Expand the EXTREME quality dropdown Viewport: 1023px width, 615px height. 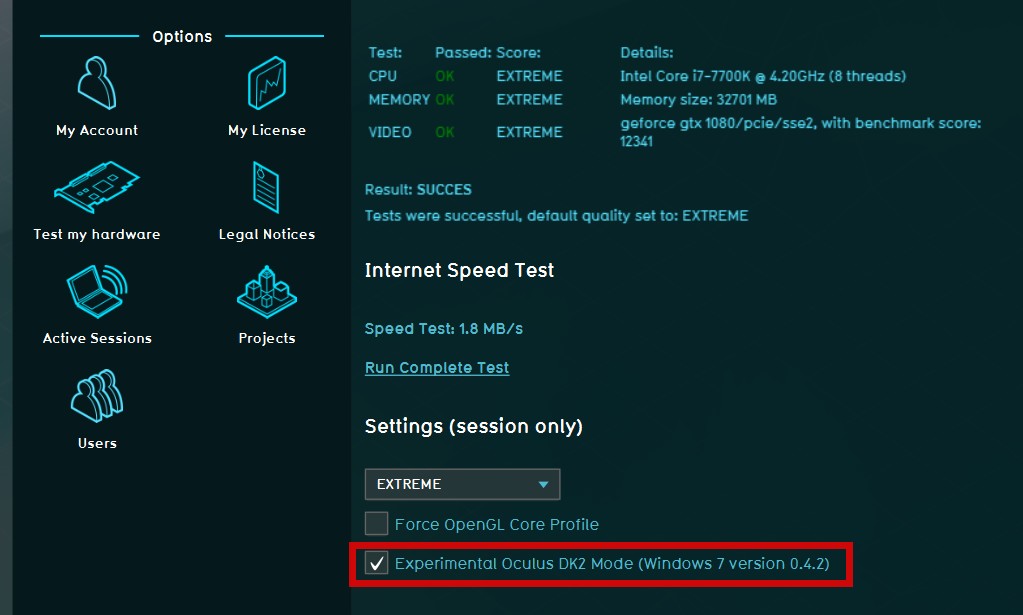[461, 484]
